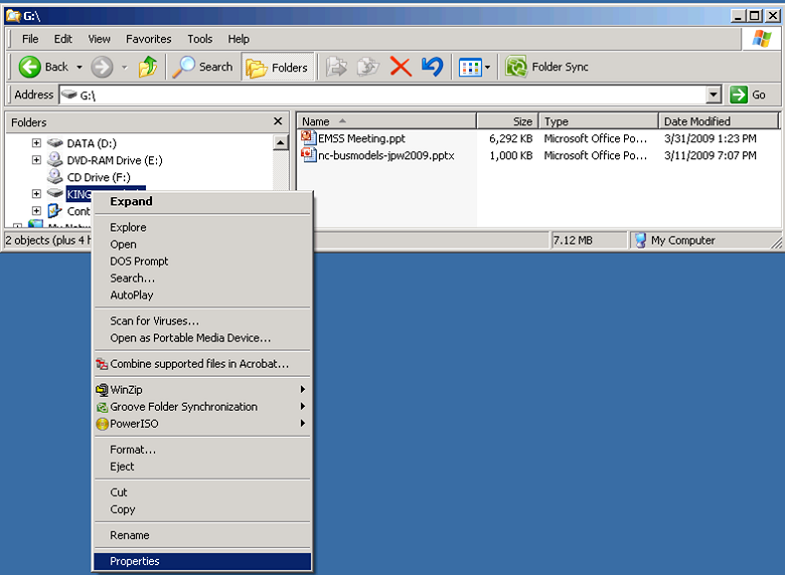Open the Search pane from toolbar
This screenshot has width=785, height=575.
coord(203,67)
